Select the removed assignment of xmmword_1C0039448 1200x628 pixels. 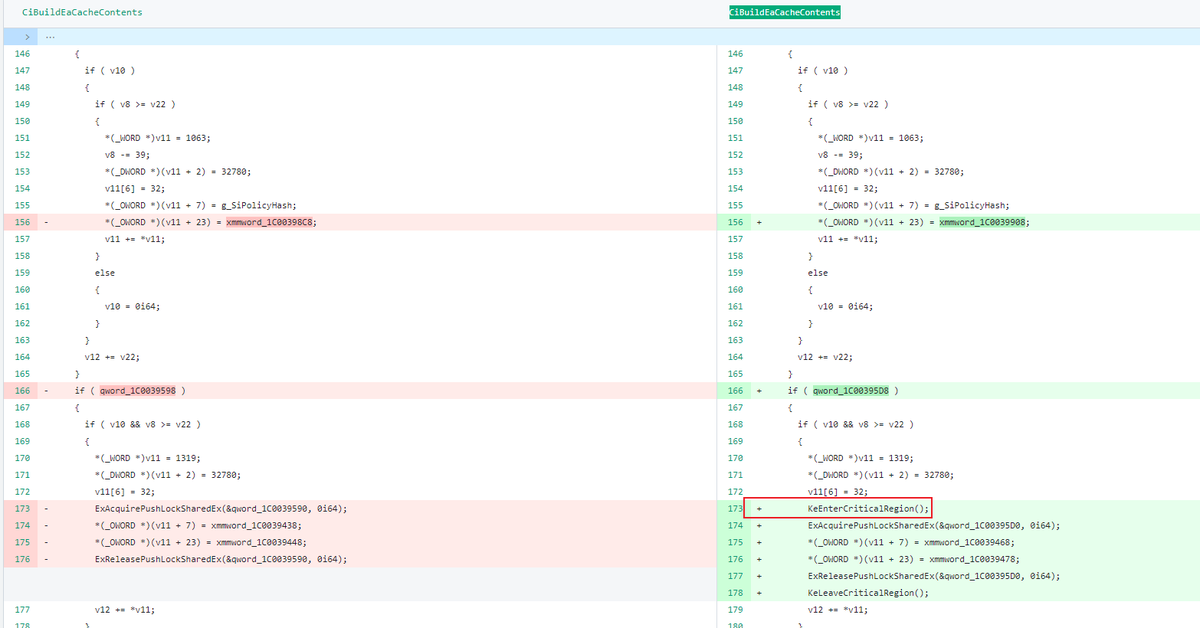pyautogui.click(x=201, y=542)
